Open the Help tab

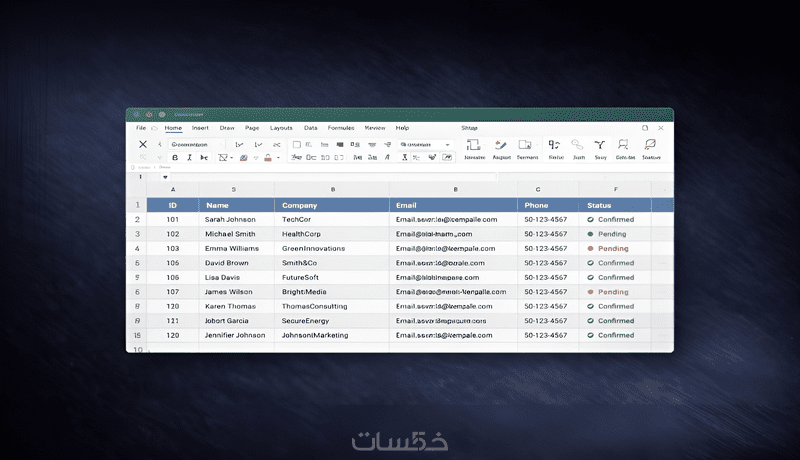402,128
